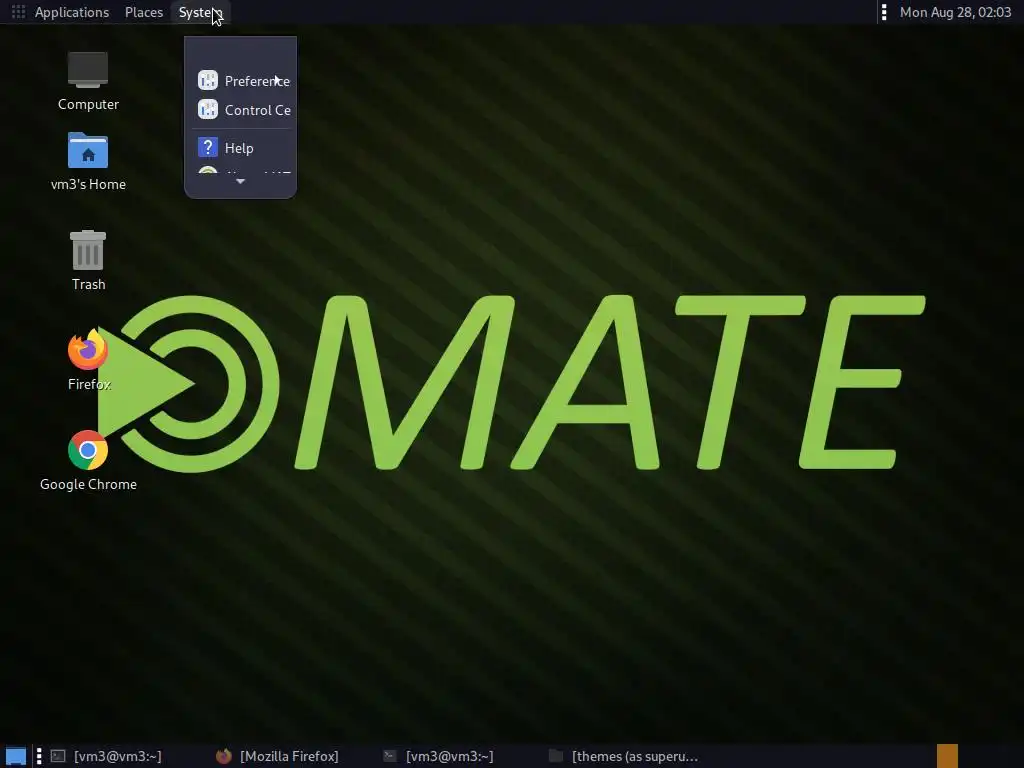This screenshot has width=1024, height=768.
Task: Click the clock showing Mon Aug 28
Action: click(x=955, y=12)
